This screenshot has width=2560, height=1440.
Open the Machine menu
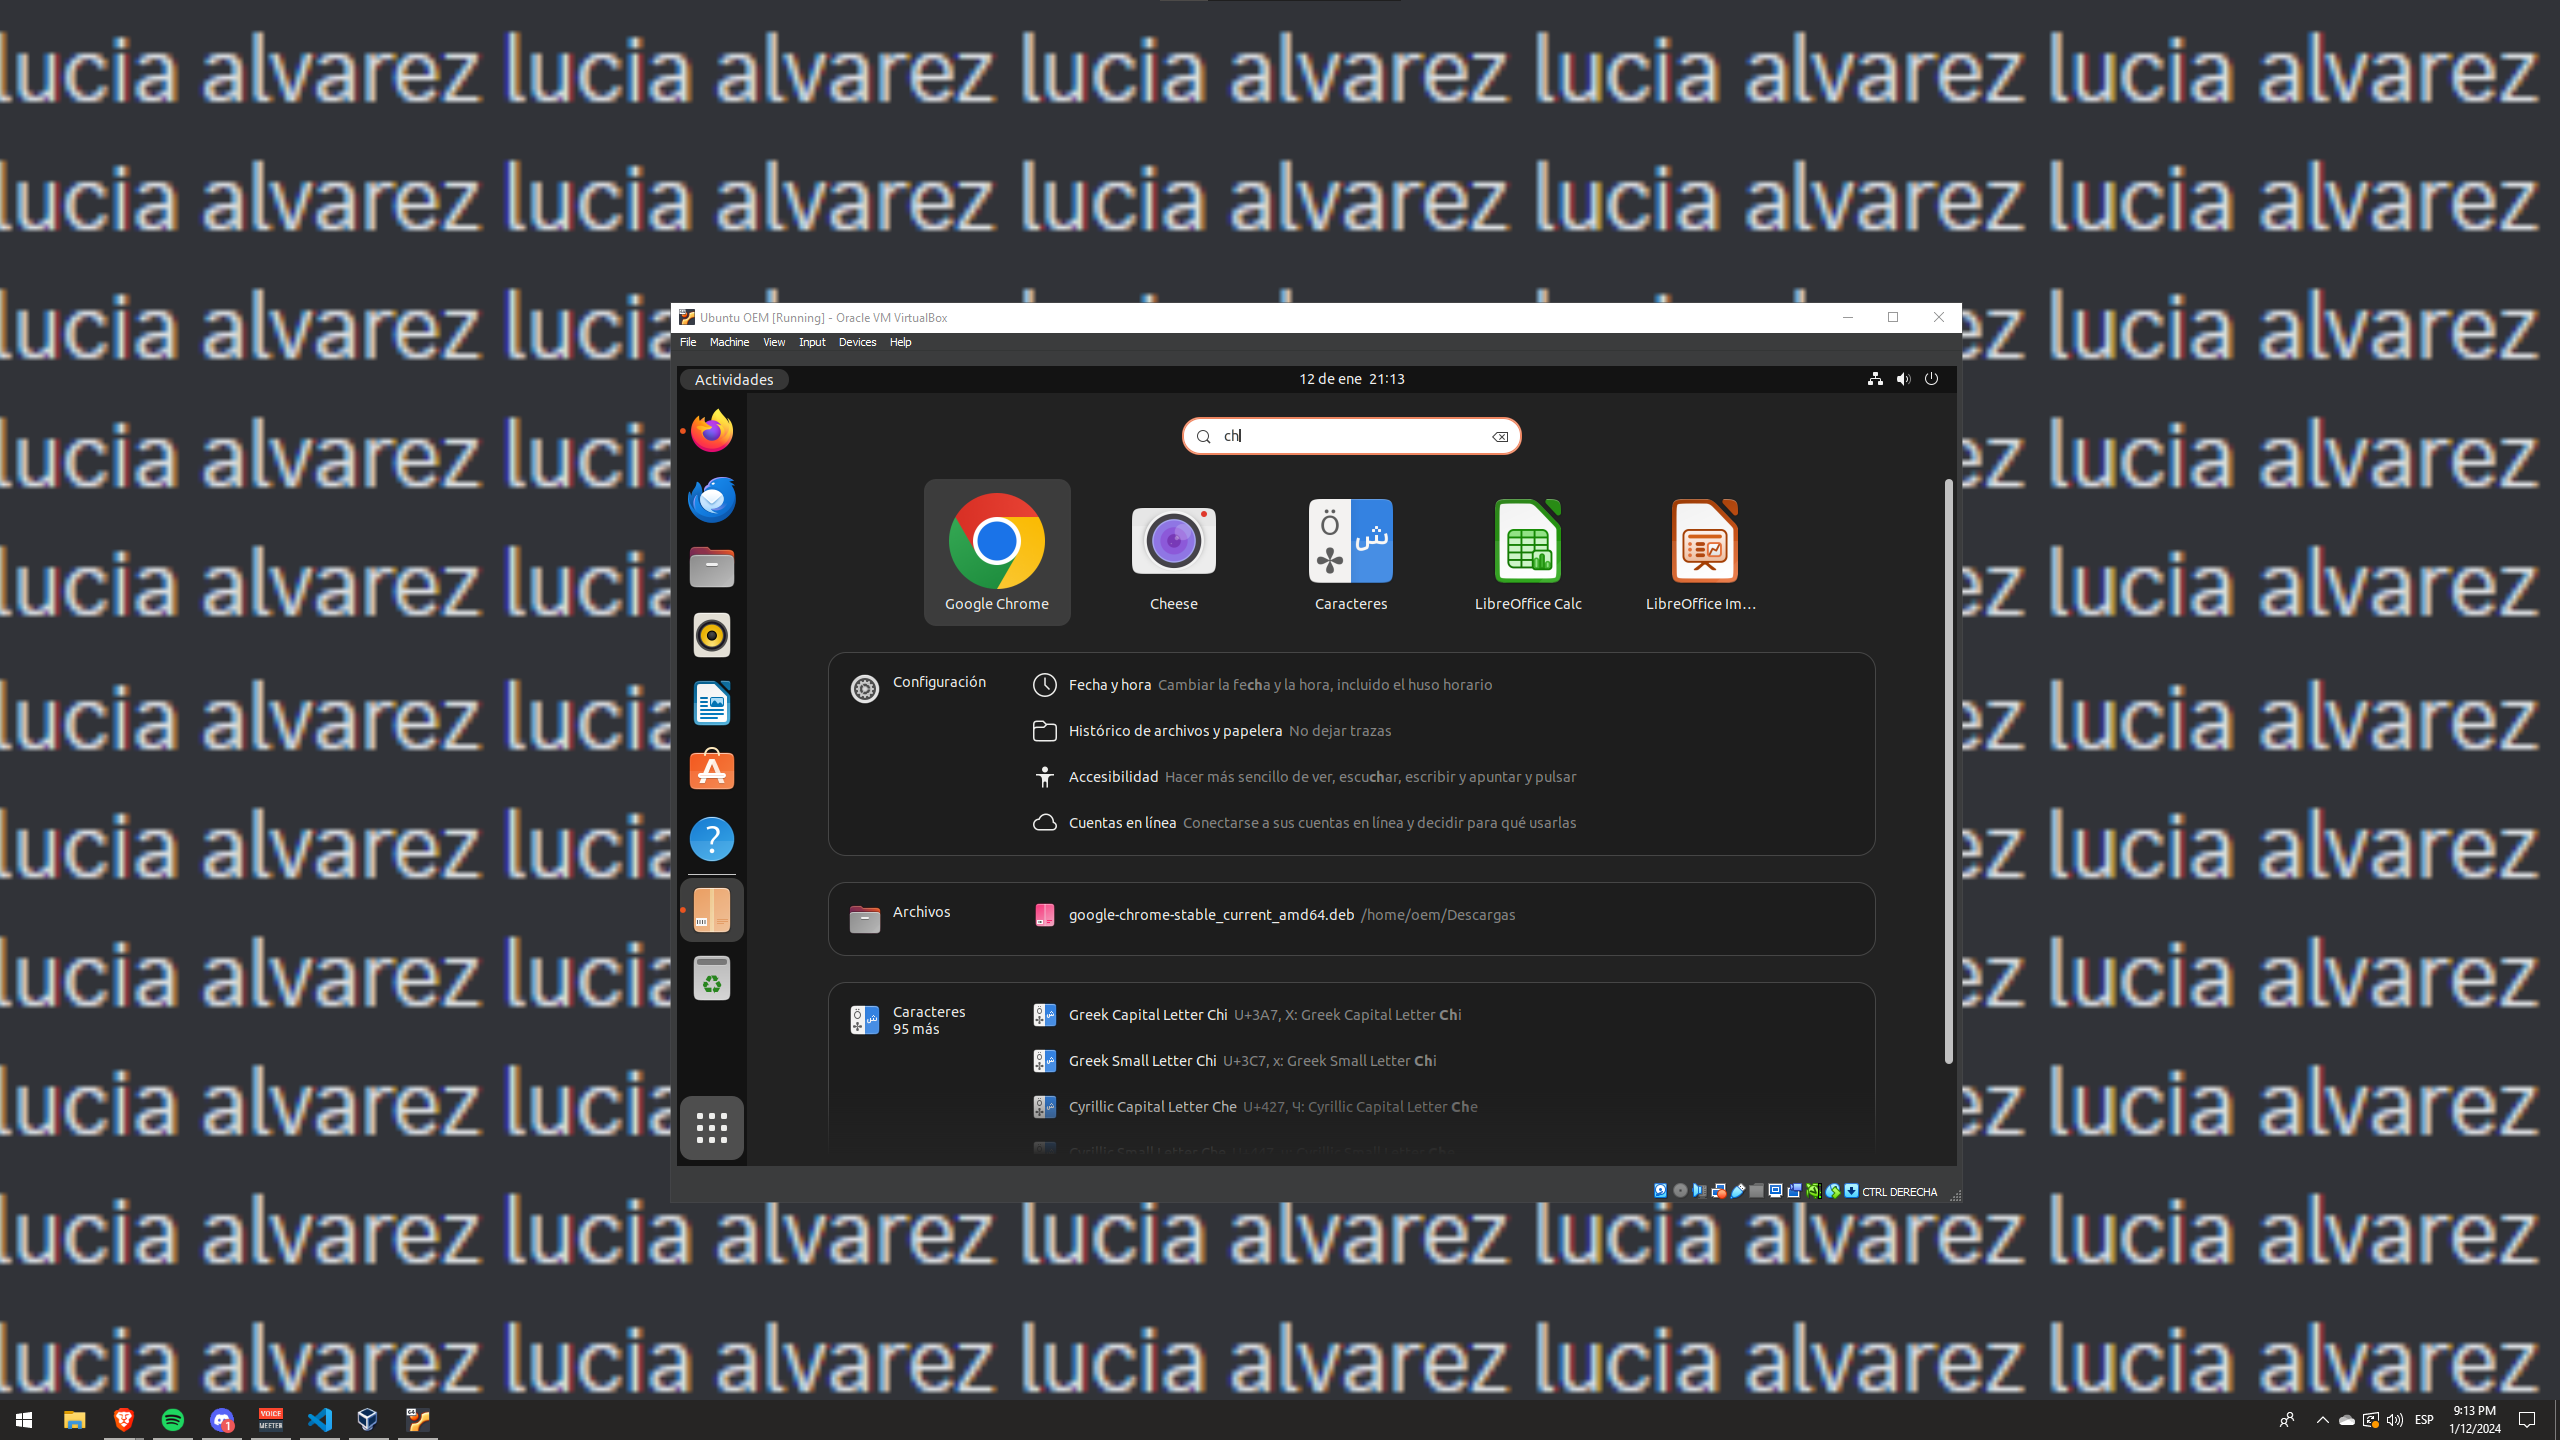(x=729, y=341)
